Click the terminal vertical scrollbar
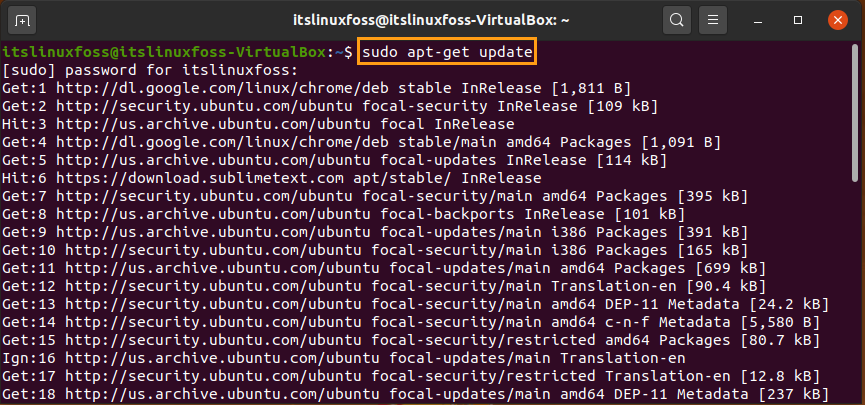865x405 pixels. (x=856, y=115)
